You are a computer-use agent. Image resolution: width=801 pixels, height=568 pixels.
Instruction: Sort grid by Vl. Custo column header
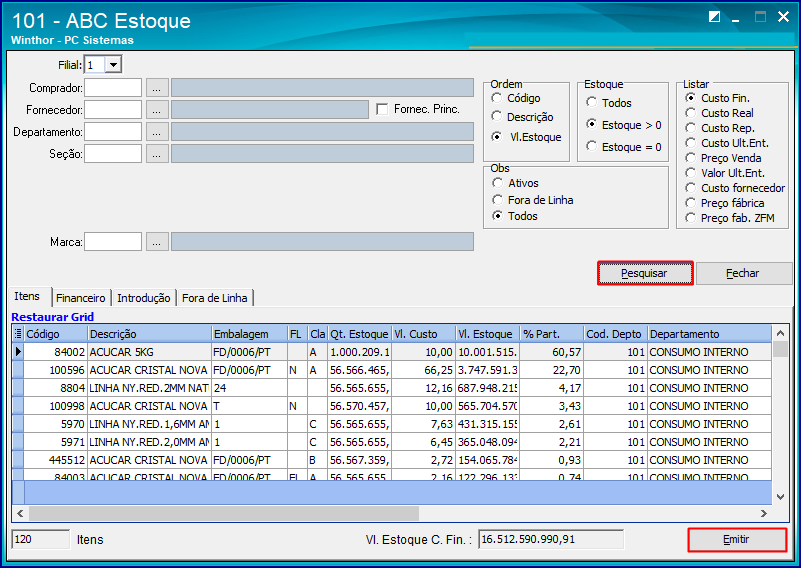coord(423,334)
